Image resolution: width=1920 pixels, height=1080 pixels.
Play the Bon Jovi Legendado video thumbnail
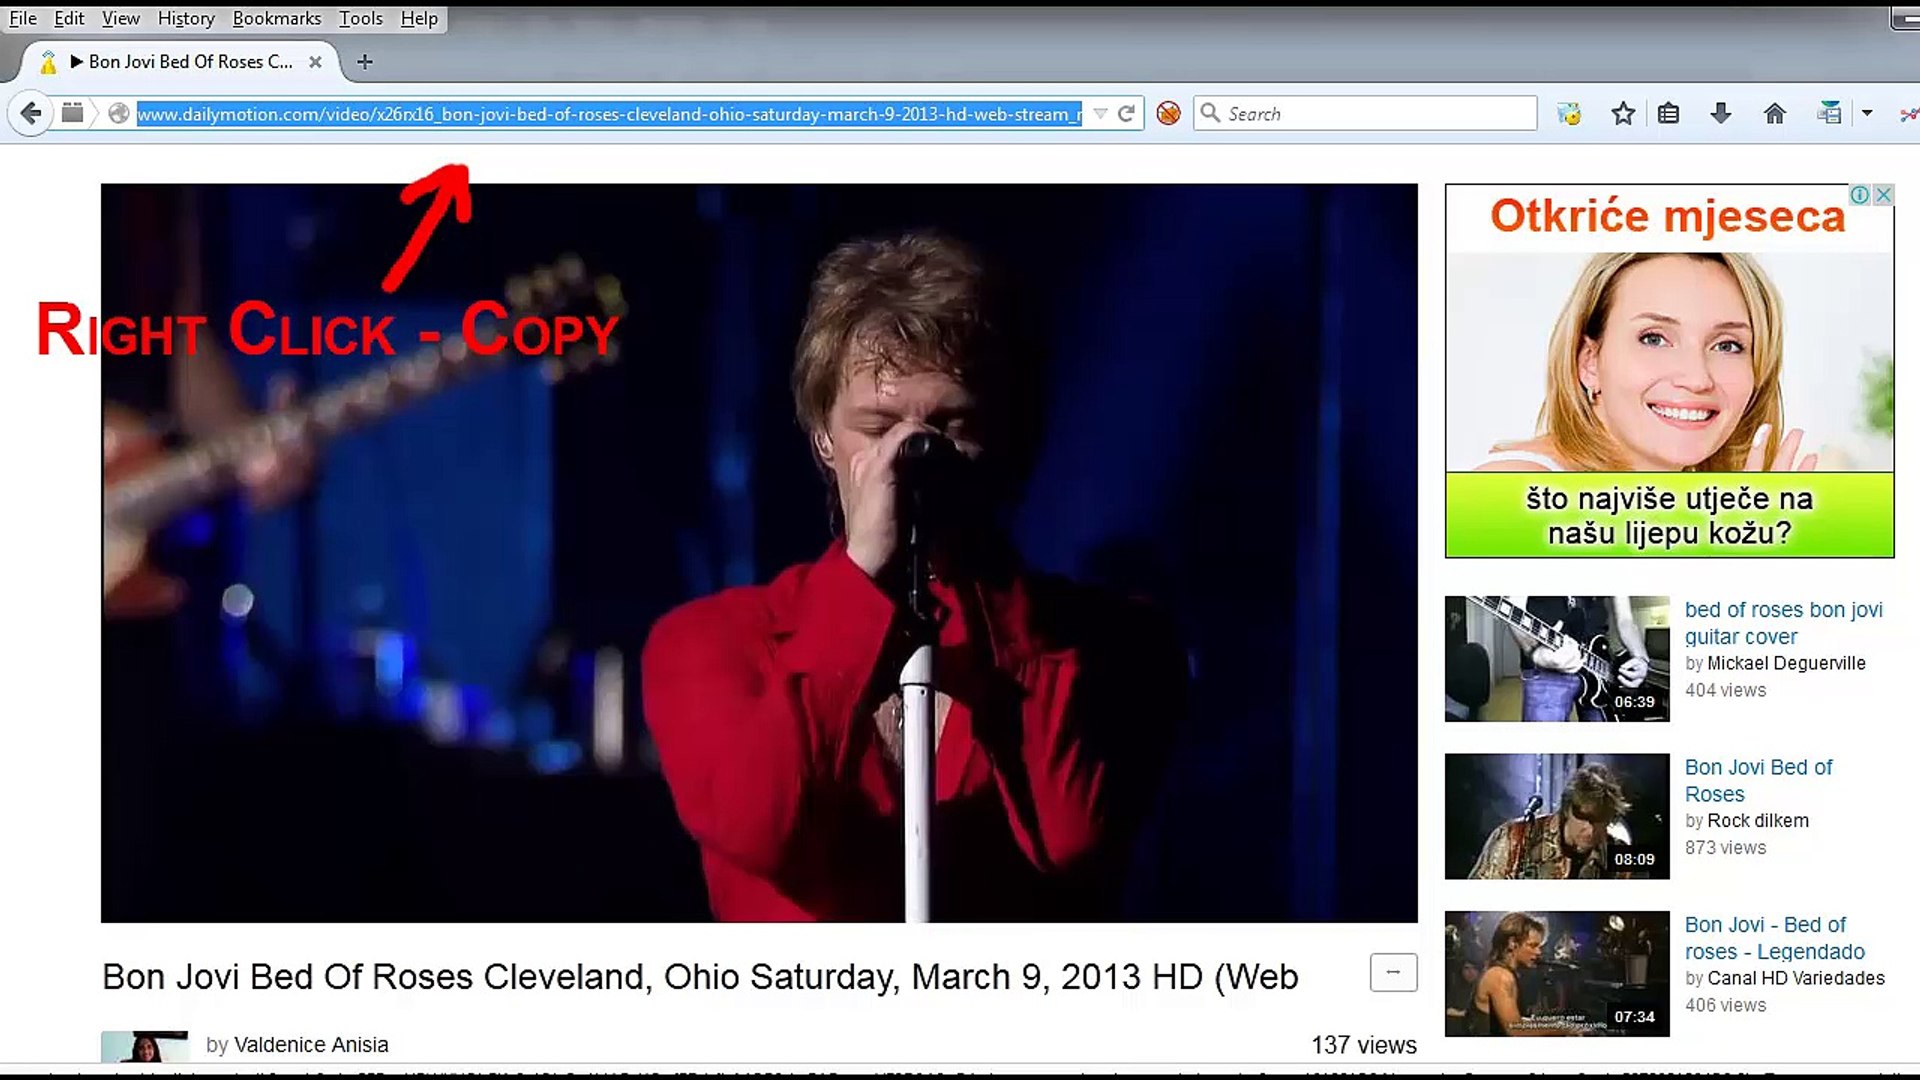pos(1556,970)
